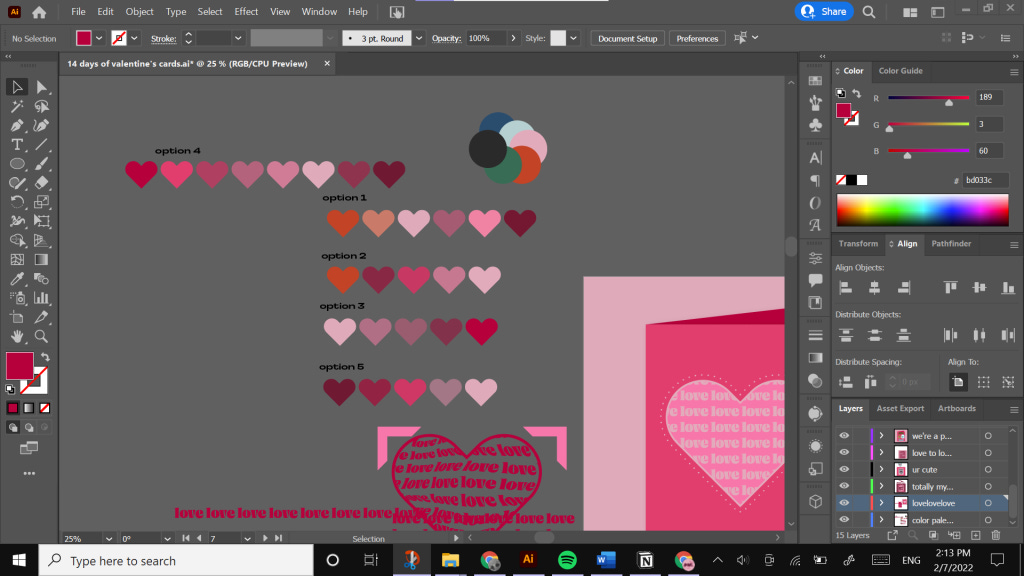
Task: Open the 3 pt. Round brush dropdown
Action: [419, 39]
